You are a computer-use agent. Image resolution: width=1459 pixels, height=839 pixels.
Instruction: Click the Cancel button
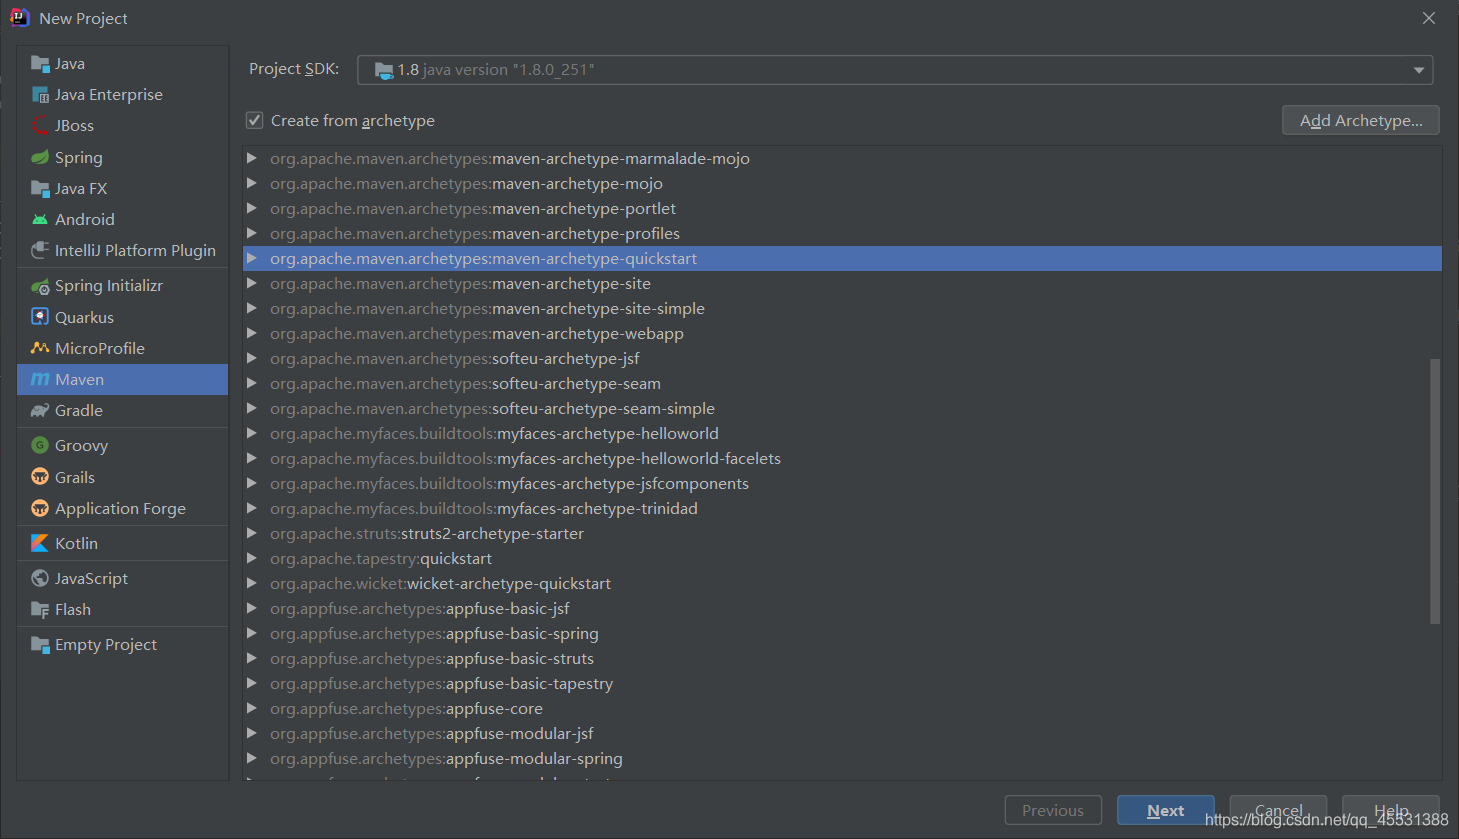(x=1278, y=810)
